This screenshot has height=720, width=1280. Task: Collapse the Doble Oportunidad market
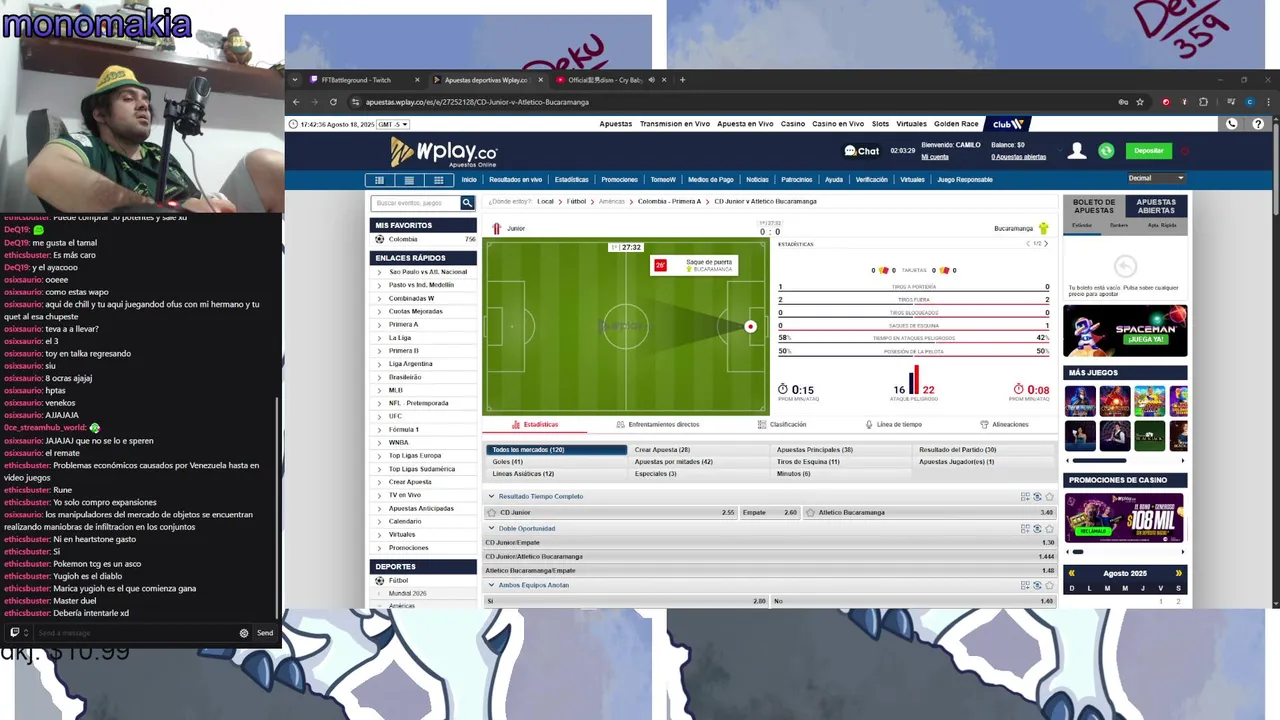click(491, 528)
